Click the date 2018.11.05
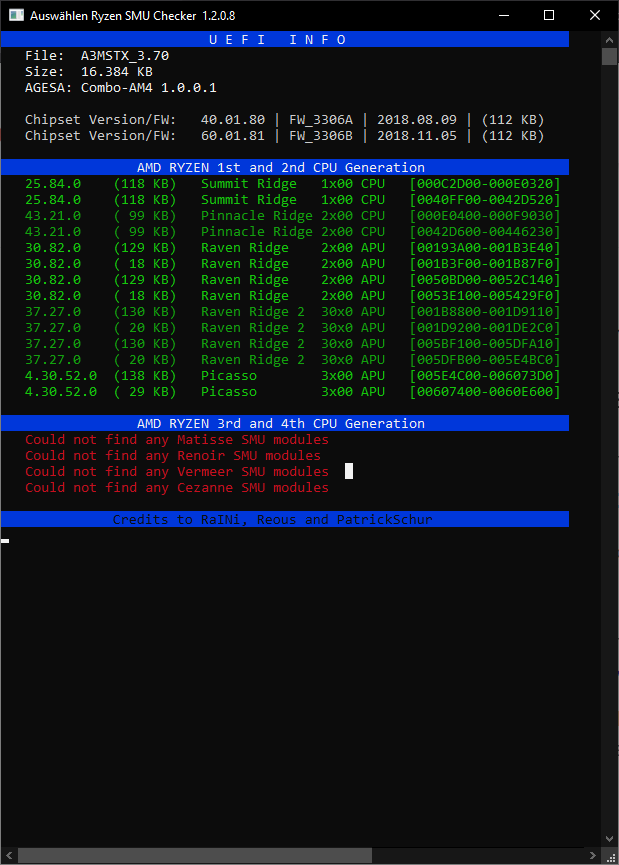Screen dimensions: 619x865 pos(417,136)
